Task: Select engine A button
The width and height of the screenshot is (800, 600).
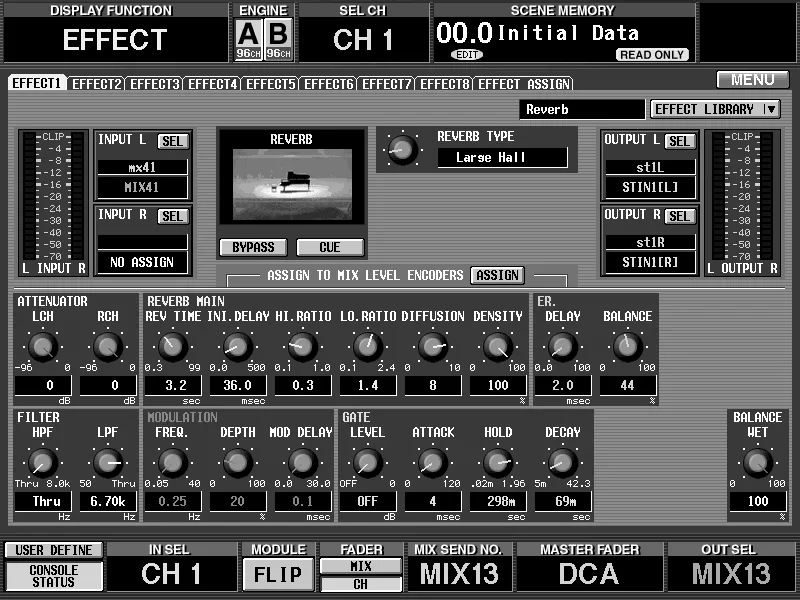Action: pos(248,39)
